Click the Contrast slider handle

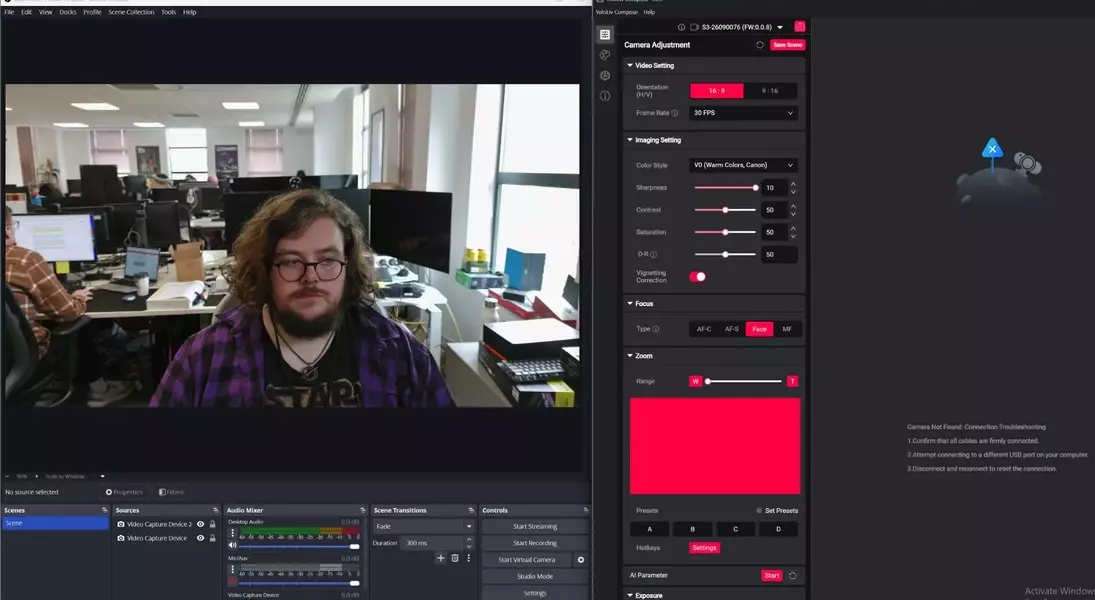pyautogui.click(x=725, y=210)
